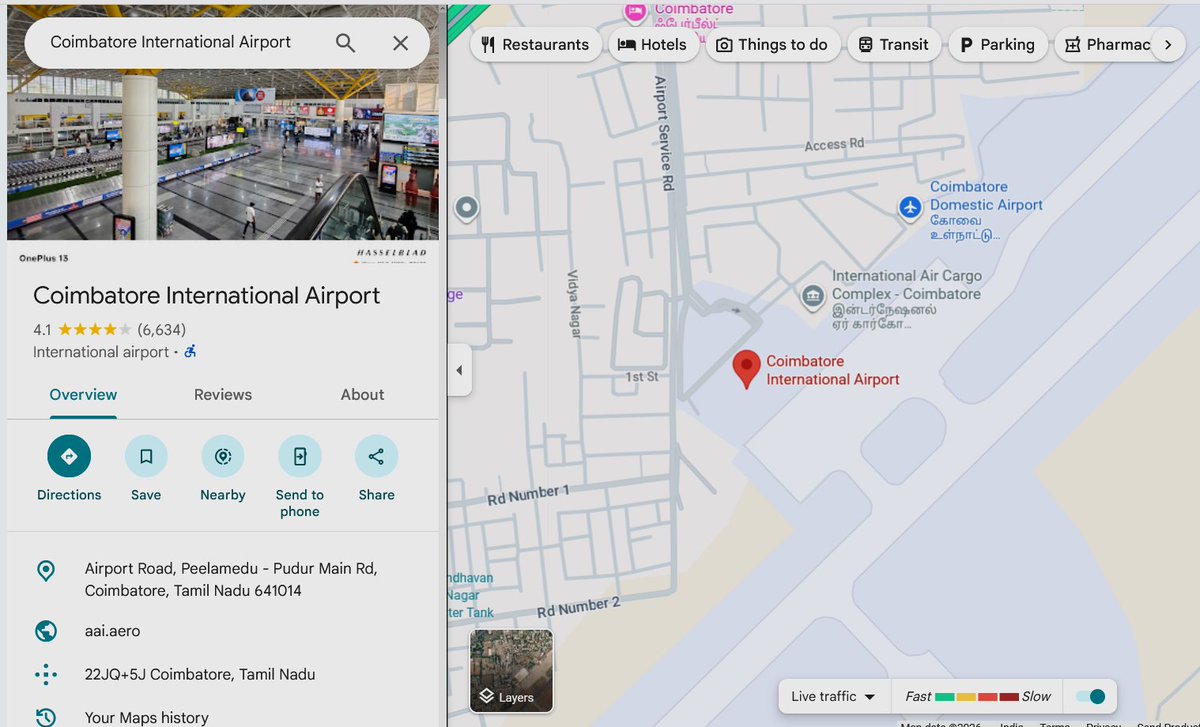Switch to the Overview tab
This screenshot has width=1200, height=727.
pyautogui.click(x=83, y=394)
